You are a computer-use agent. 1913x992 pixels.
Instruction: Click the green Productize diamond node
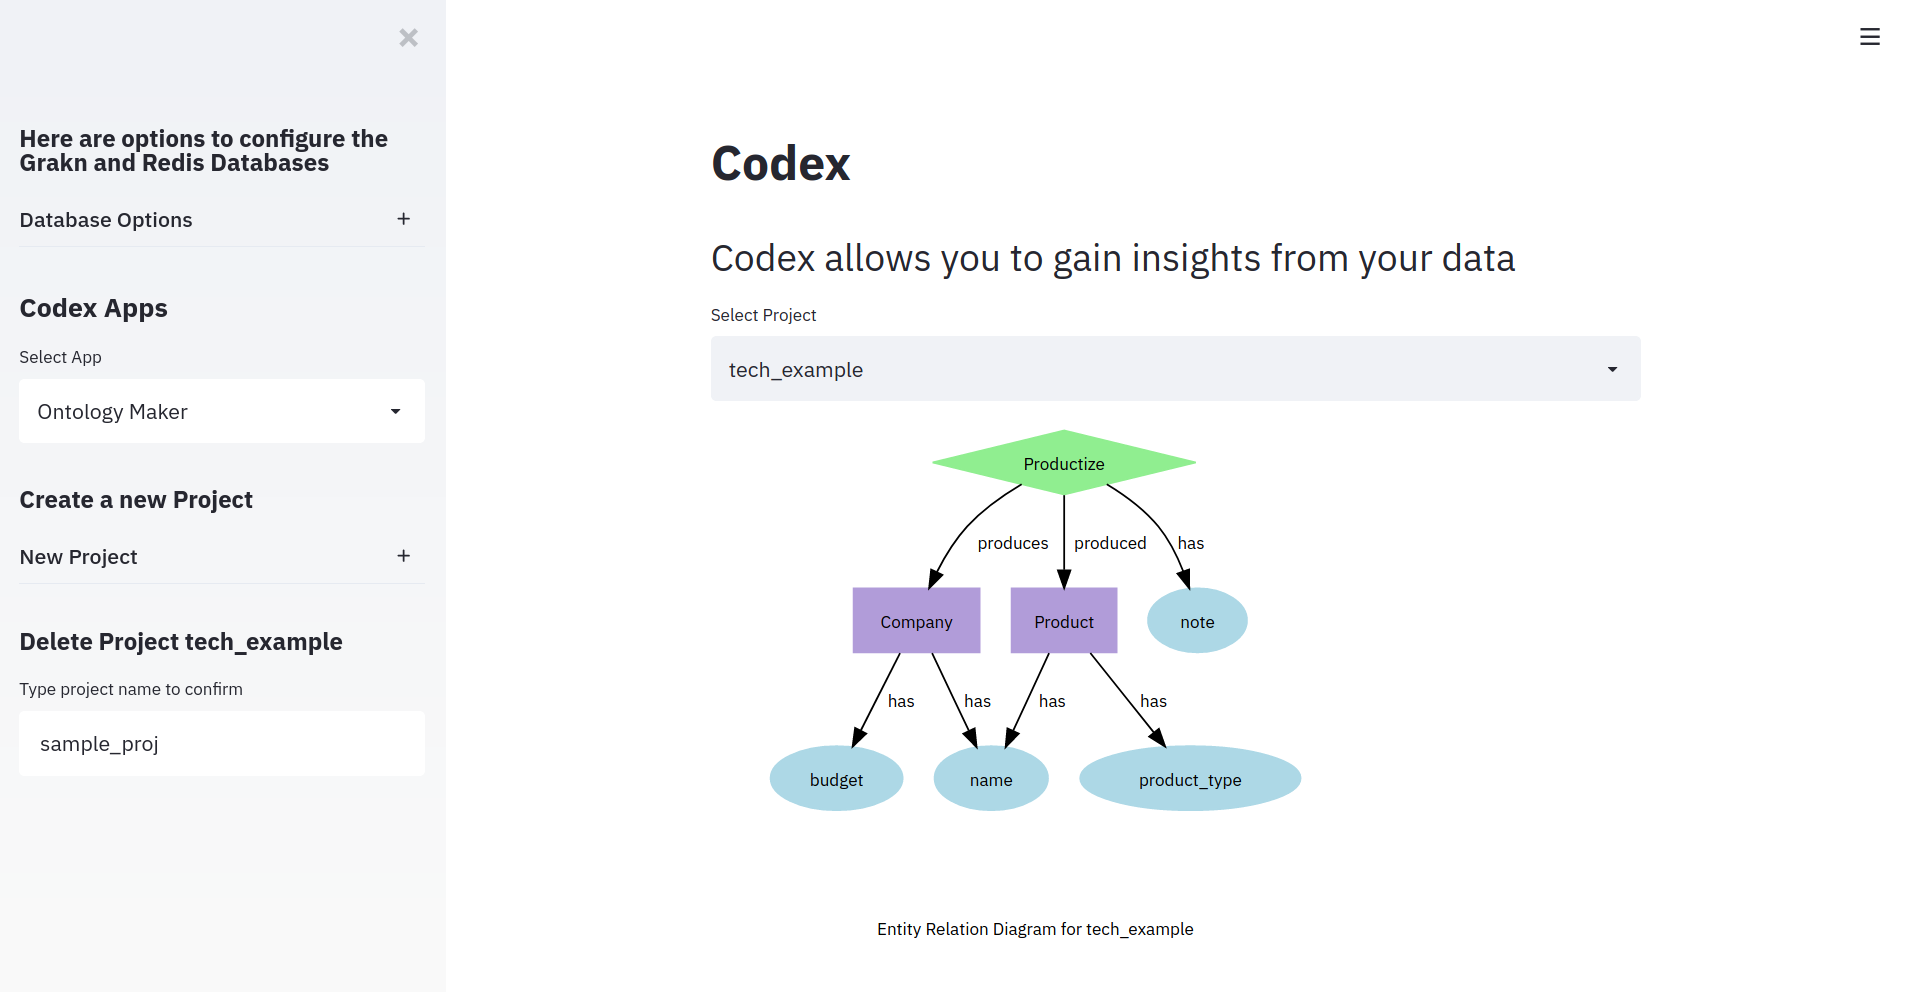[1063, 463]
